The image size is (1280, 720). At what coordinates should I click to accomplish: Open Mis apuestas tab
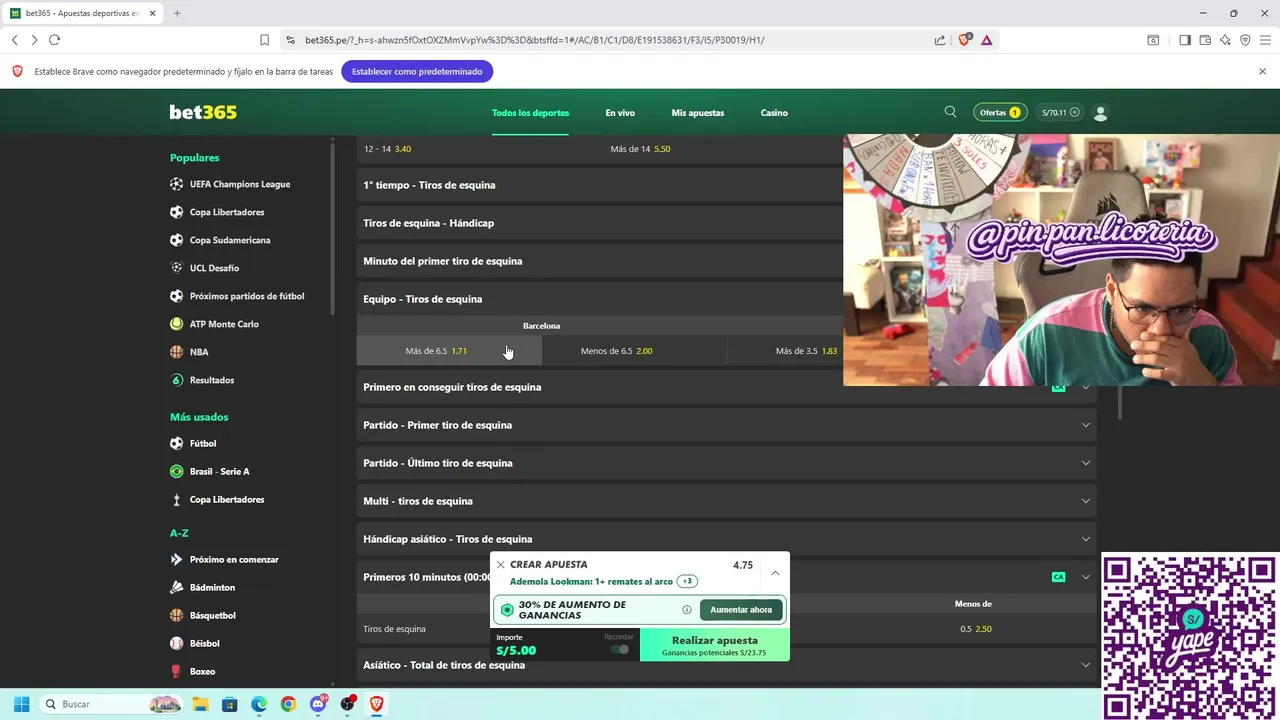698,113
